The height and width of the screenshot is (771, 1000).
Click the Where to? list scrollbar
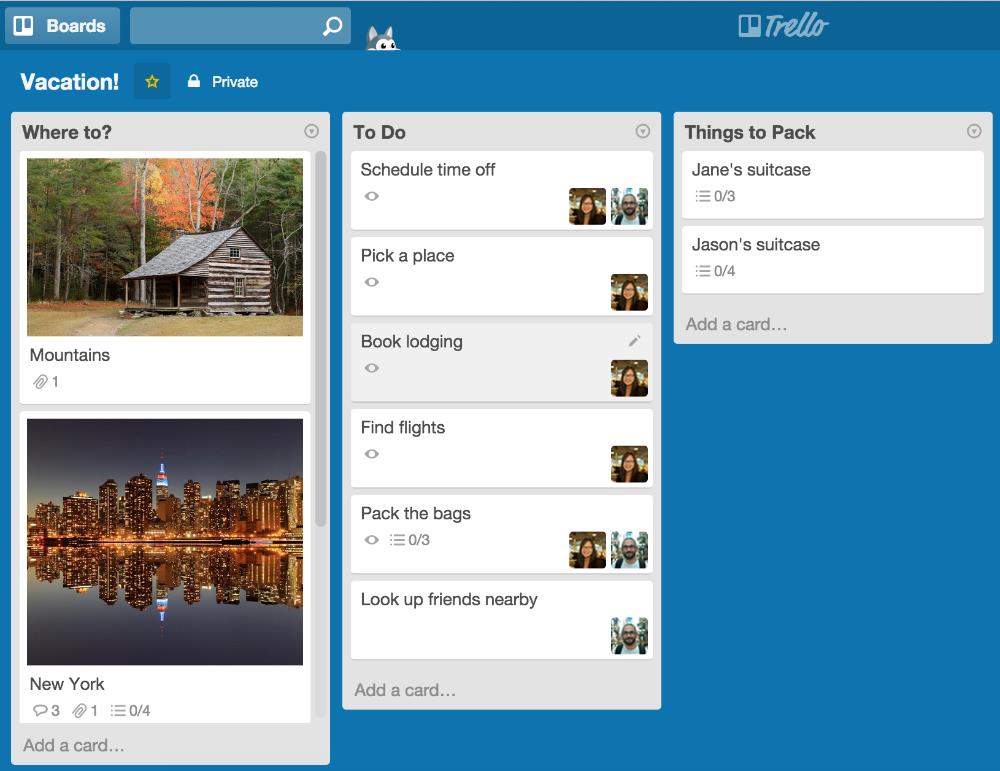(x=321, y=338)
